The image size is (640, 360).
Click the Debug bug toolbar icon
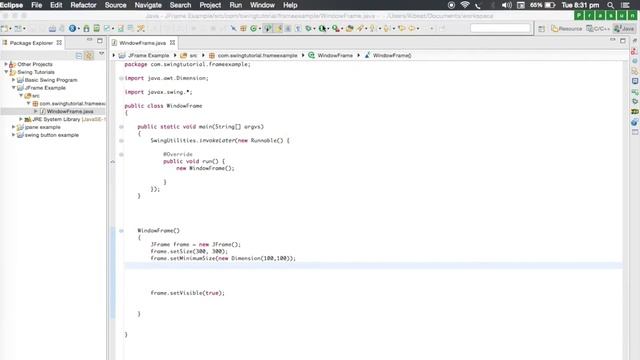click(x=308, y=28)
